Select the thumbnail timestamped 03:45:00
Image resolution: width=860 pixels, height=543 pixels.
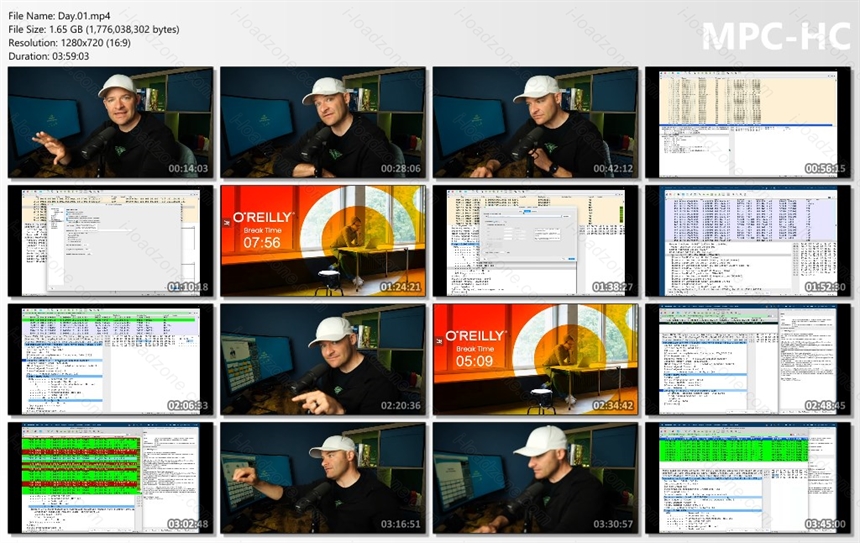pos(748,478)
